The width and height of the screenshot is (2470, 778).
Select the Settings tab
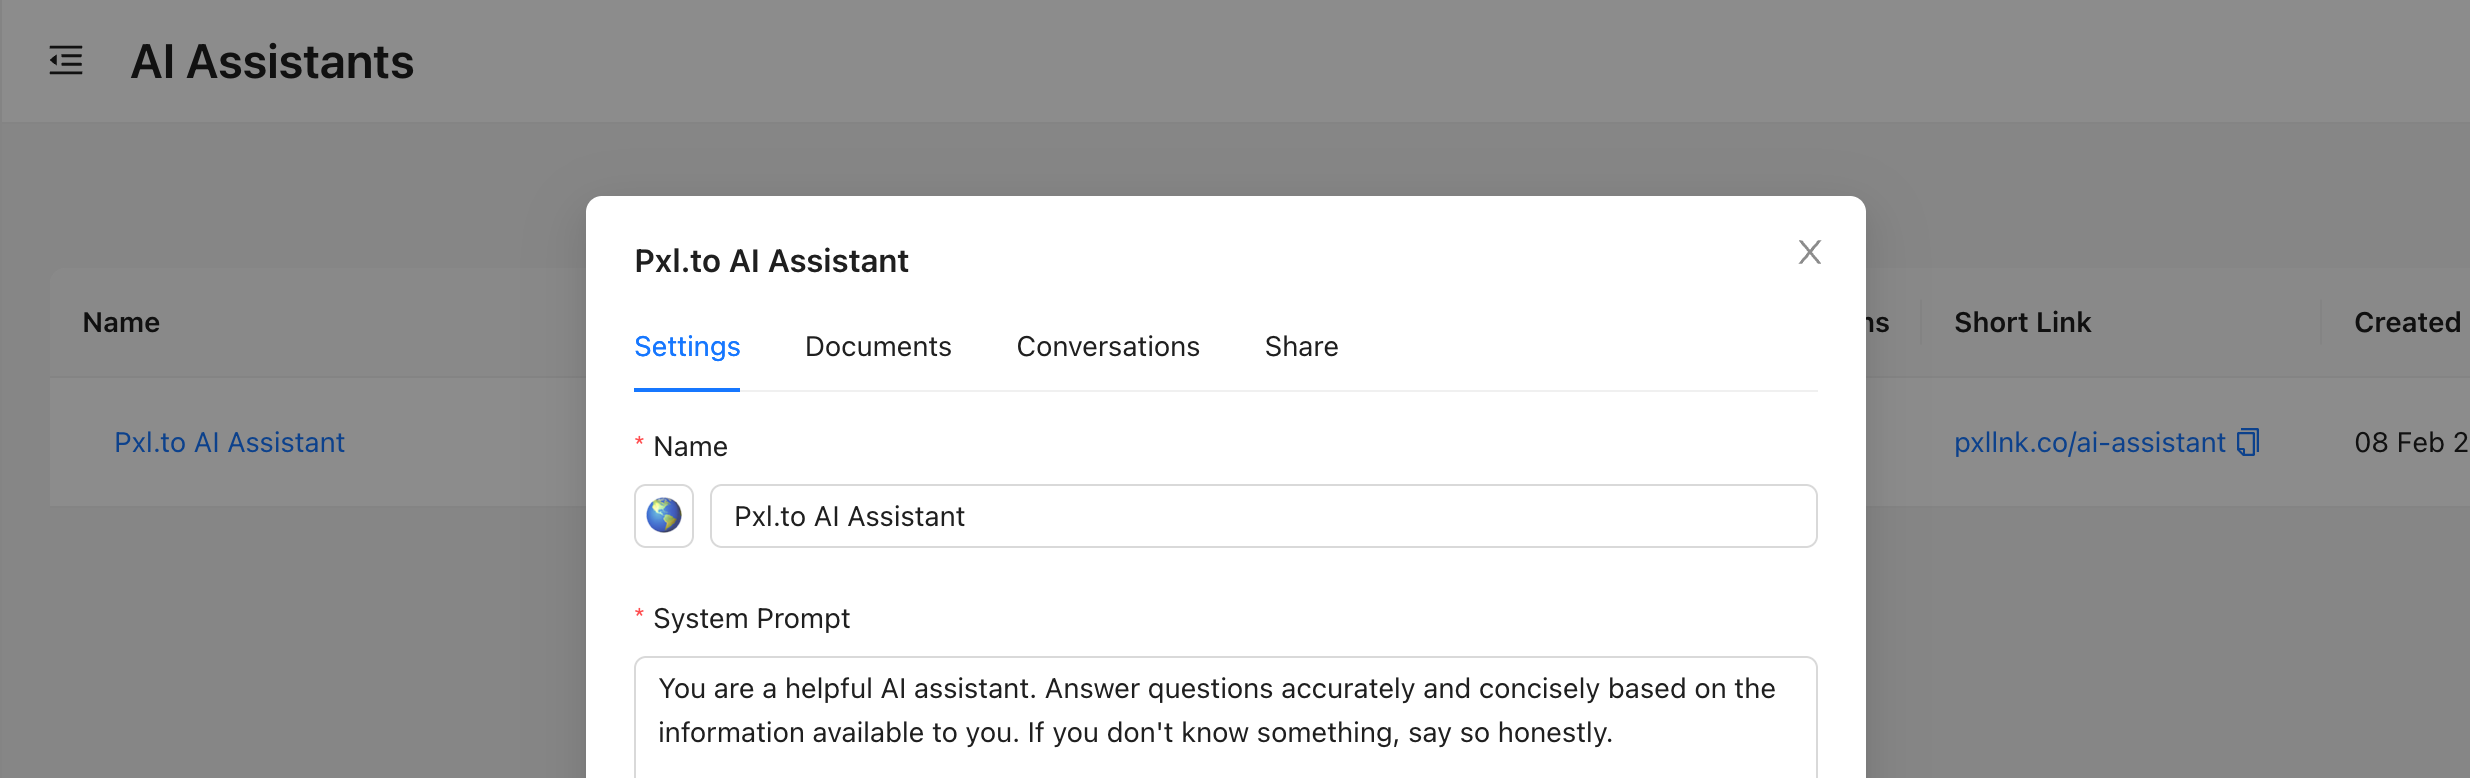coord(687,346)
